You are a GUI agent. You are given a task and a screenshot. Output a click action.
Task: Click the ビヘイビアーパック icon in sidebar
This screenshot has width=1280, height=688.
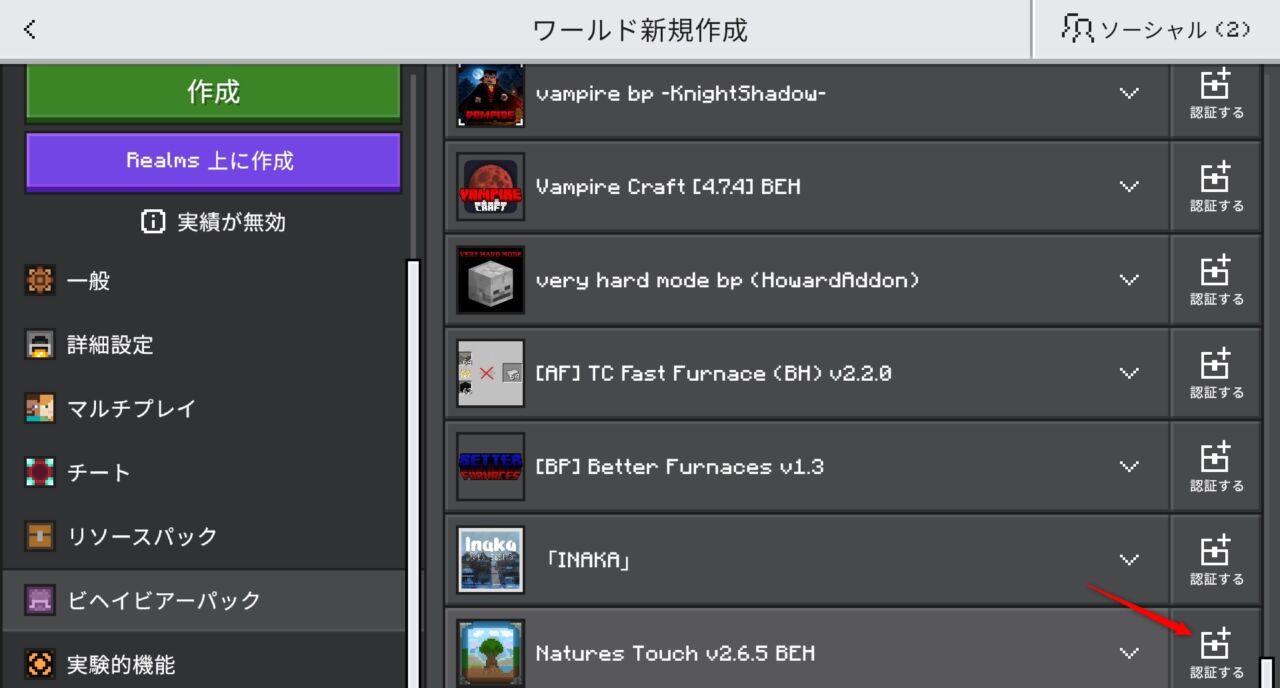coord(39,600)
